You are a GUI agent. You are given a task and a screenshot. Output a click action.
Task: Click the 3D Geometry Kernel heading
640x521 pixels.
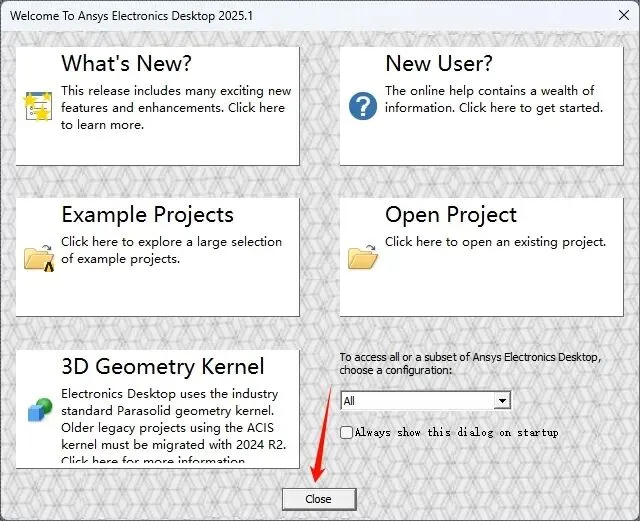(x=162, y=366)
